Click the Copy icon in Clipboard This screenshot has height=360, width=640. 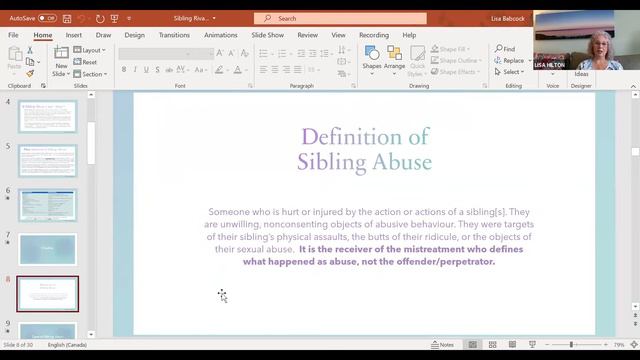tap(30, 62)
